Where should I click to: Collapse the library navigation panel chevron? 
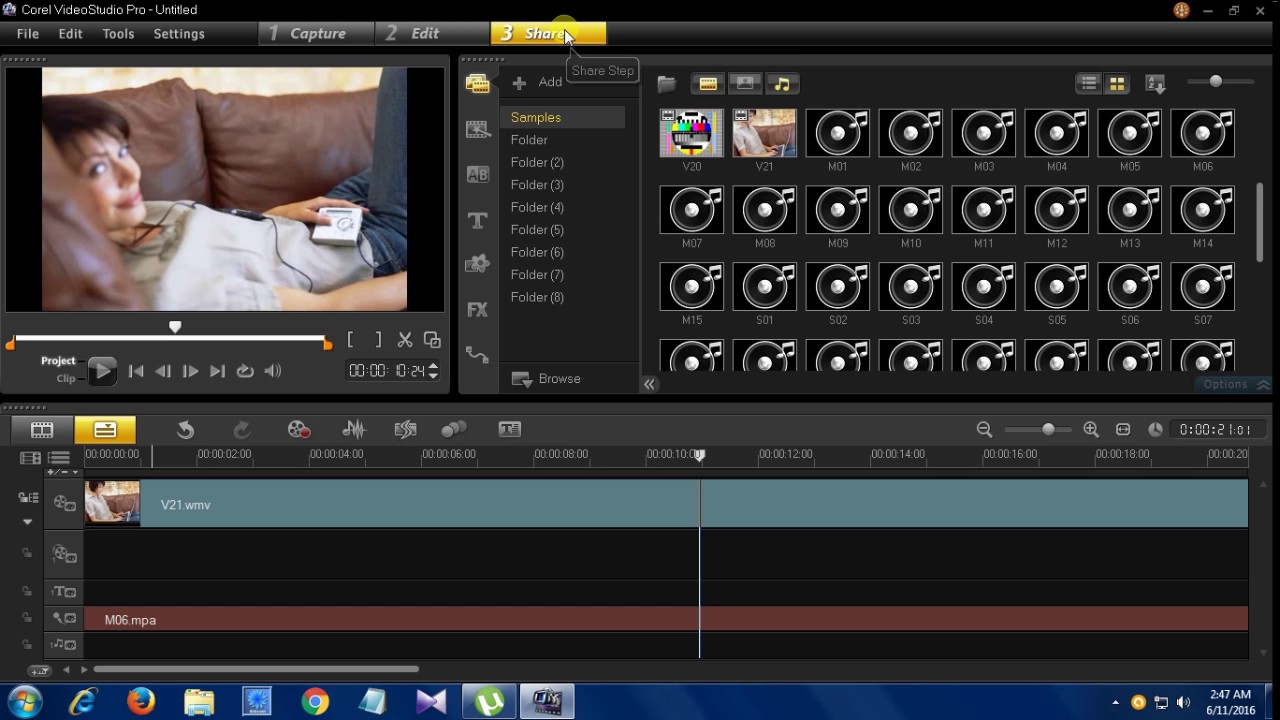[649, 384]
